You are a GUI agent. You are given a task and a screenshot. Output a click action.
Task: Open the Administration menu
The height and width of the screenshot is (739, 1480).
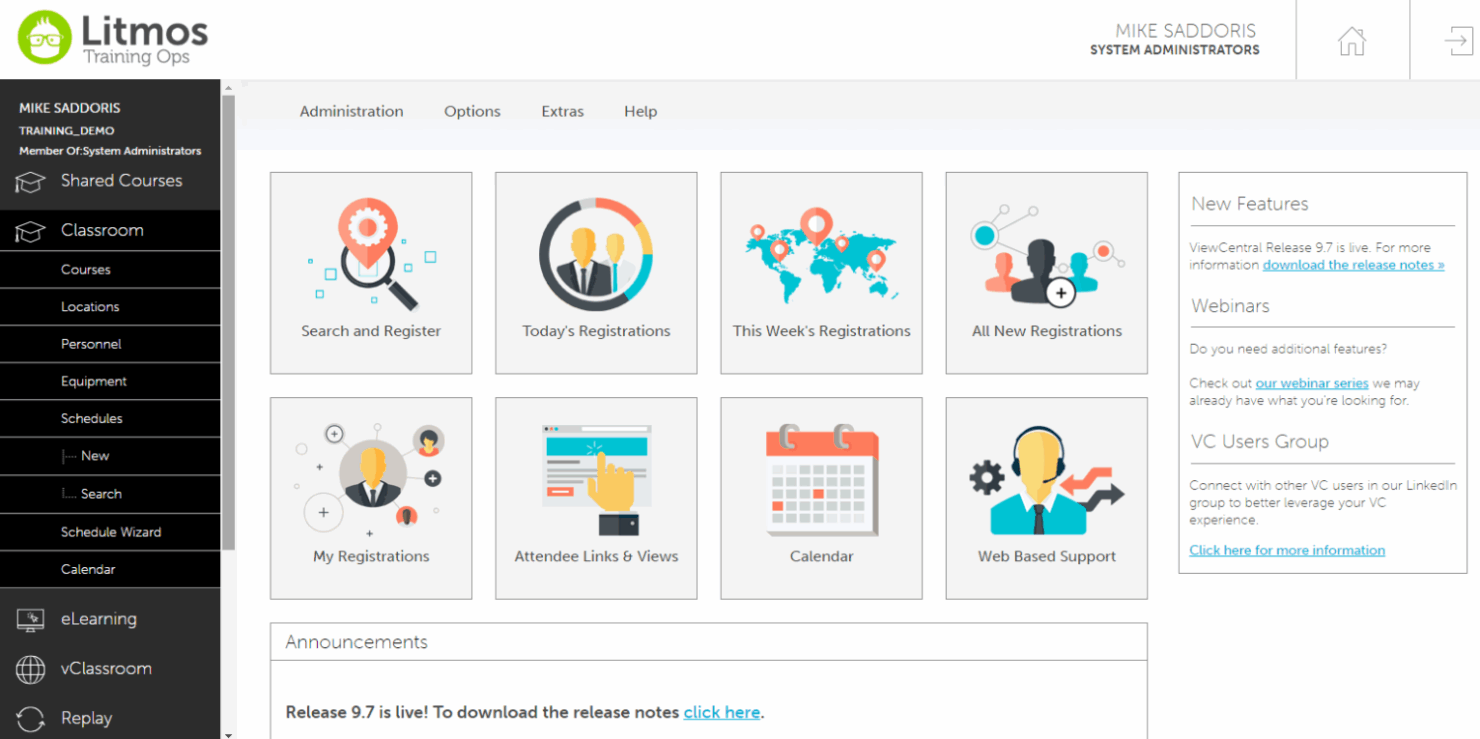click(351, 112)
